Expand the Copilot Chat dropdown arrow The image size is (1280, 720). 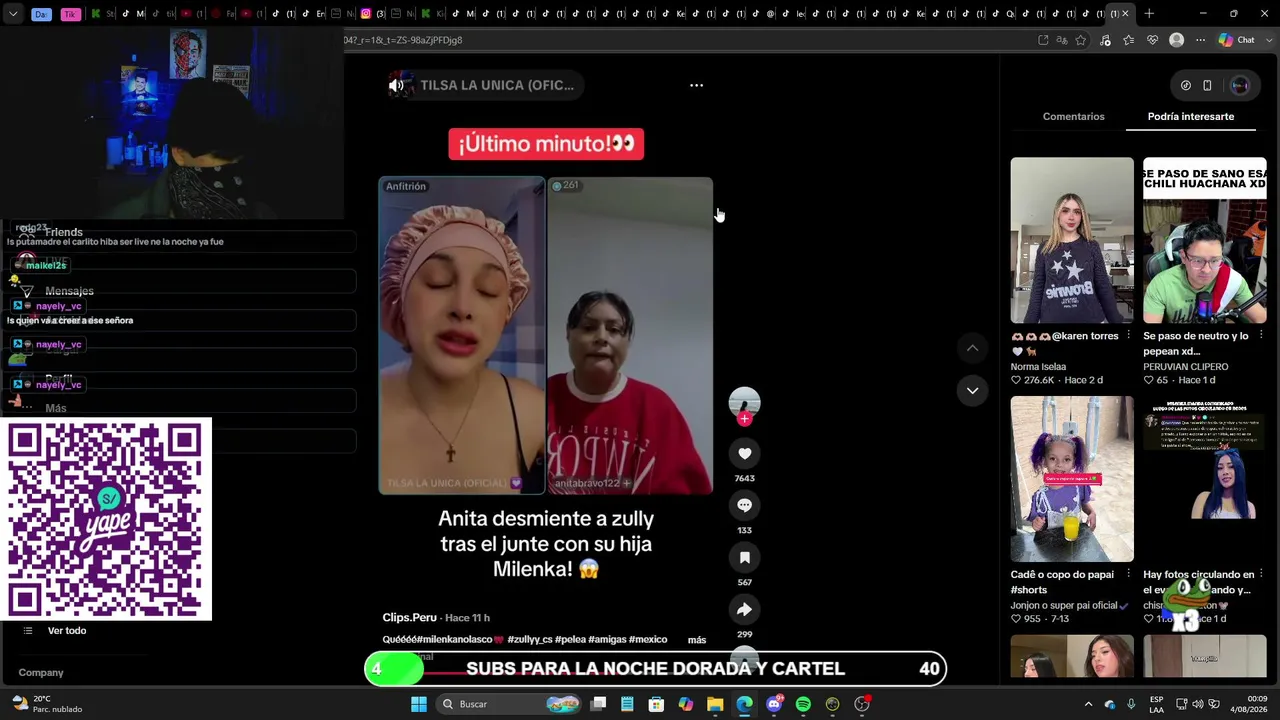[x=1268, y=40]
